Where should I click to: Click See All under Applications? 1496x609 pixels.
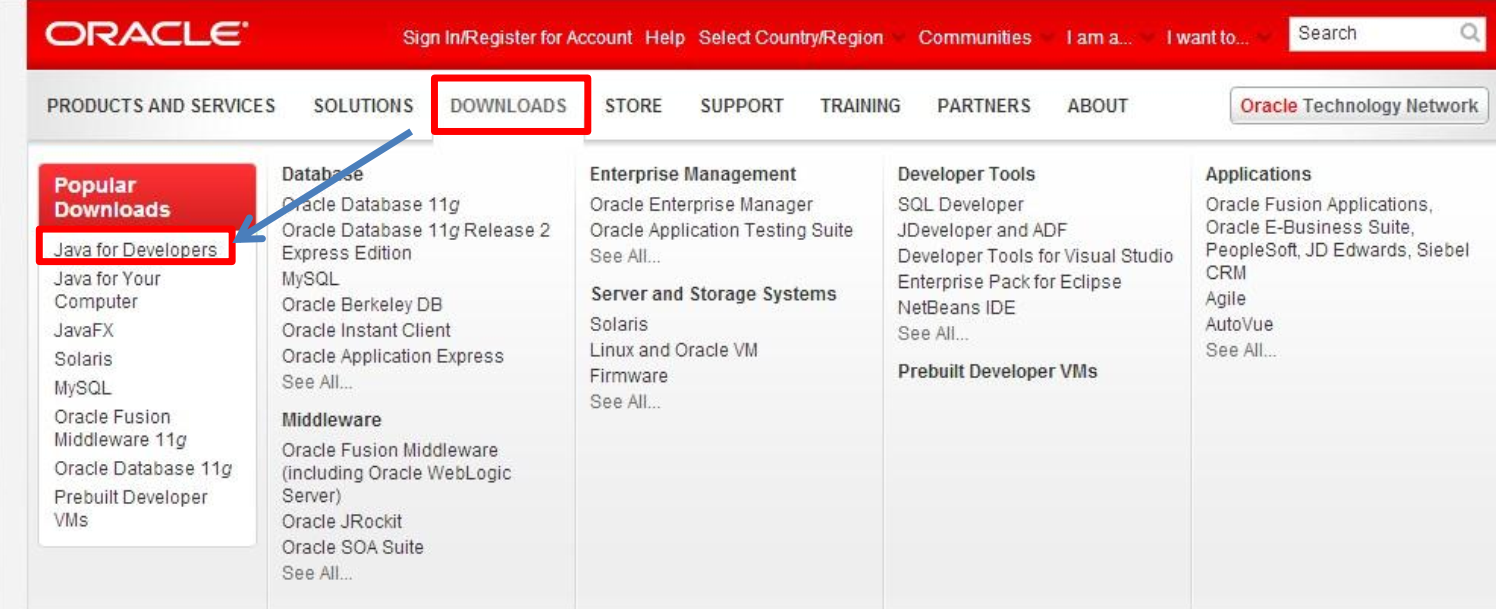1241,351
